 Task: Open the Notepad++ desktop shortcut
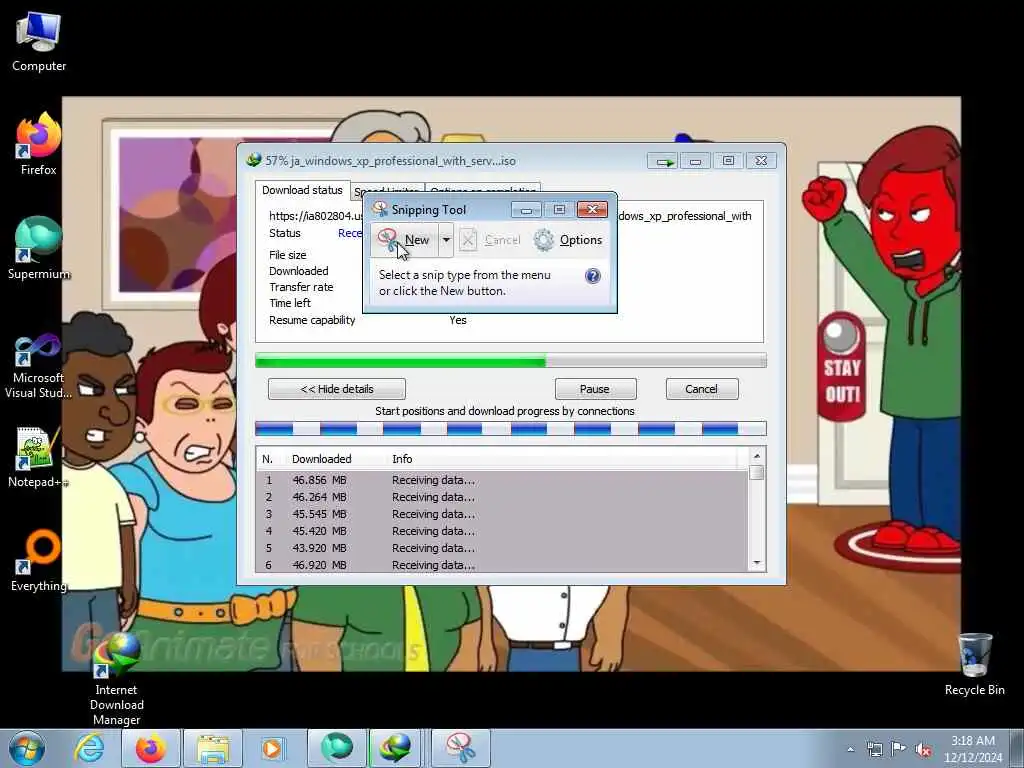tap(39, 457)
